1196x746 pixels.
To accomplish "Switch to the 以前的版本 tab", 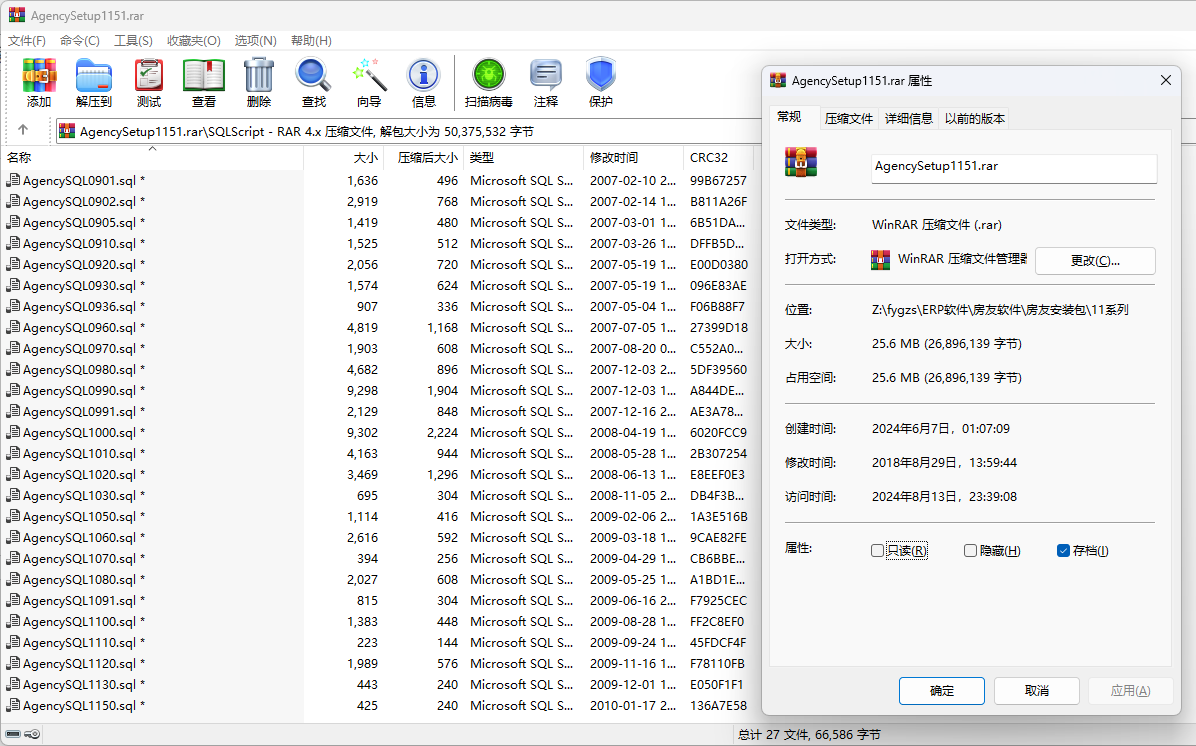I will click(975, 118).
